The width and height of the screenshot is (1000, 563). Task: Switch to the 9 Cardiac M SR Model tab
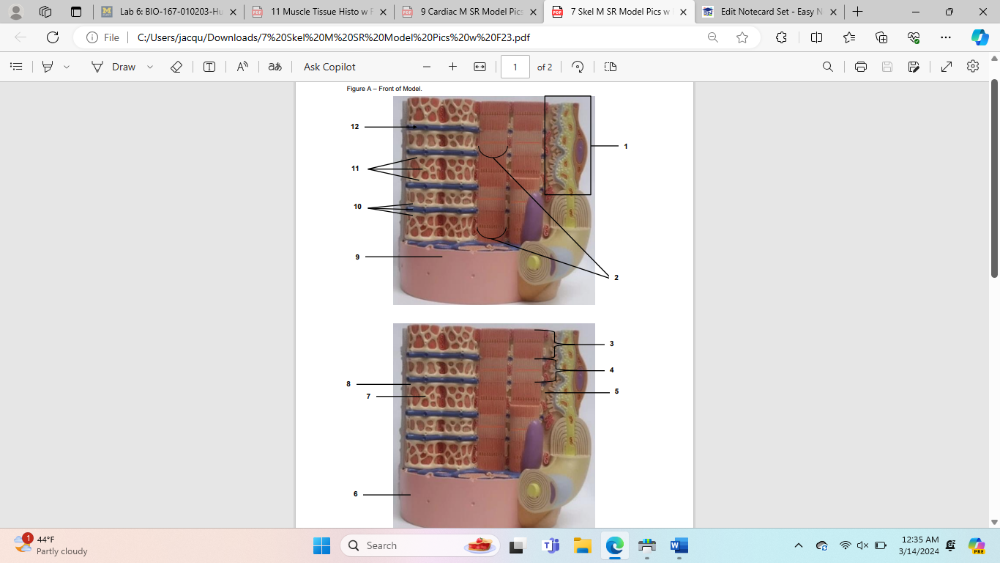tap(463, 12)
